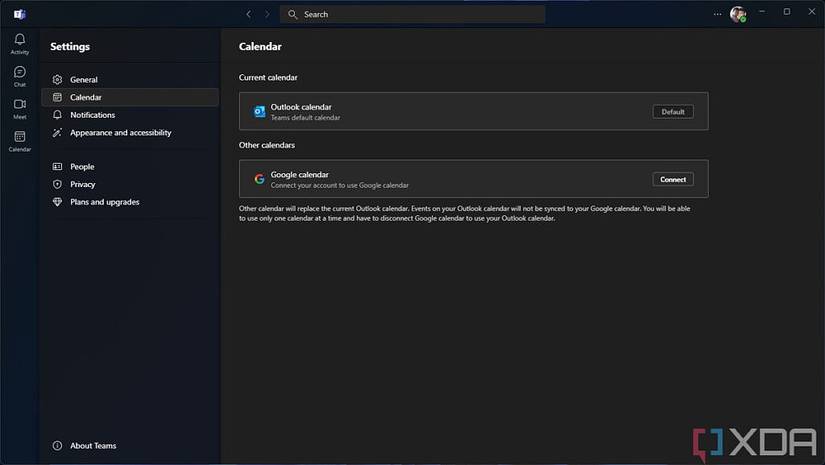Open Plans and upgrades

pyautogui.click(x=130, y=202)
